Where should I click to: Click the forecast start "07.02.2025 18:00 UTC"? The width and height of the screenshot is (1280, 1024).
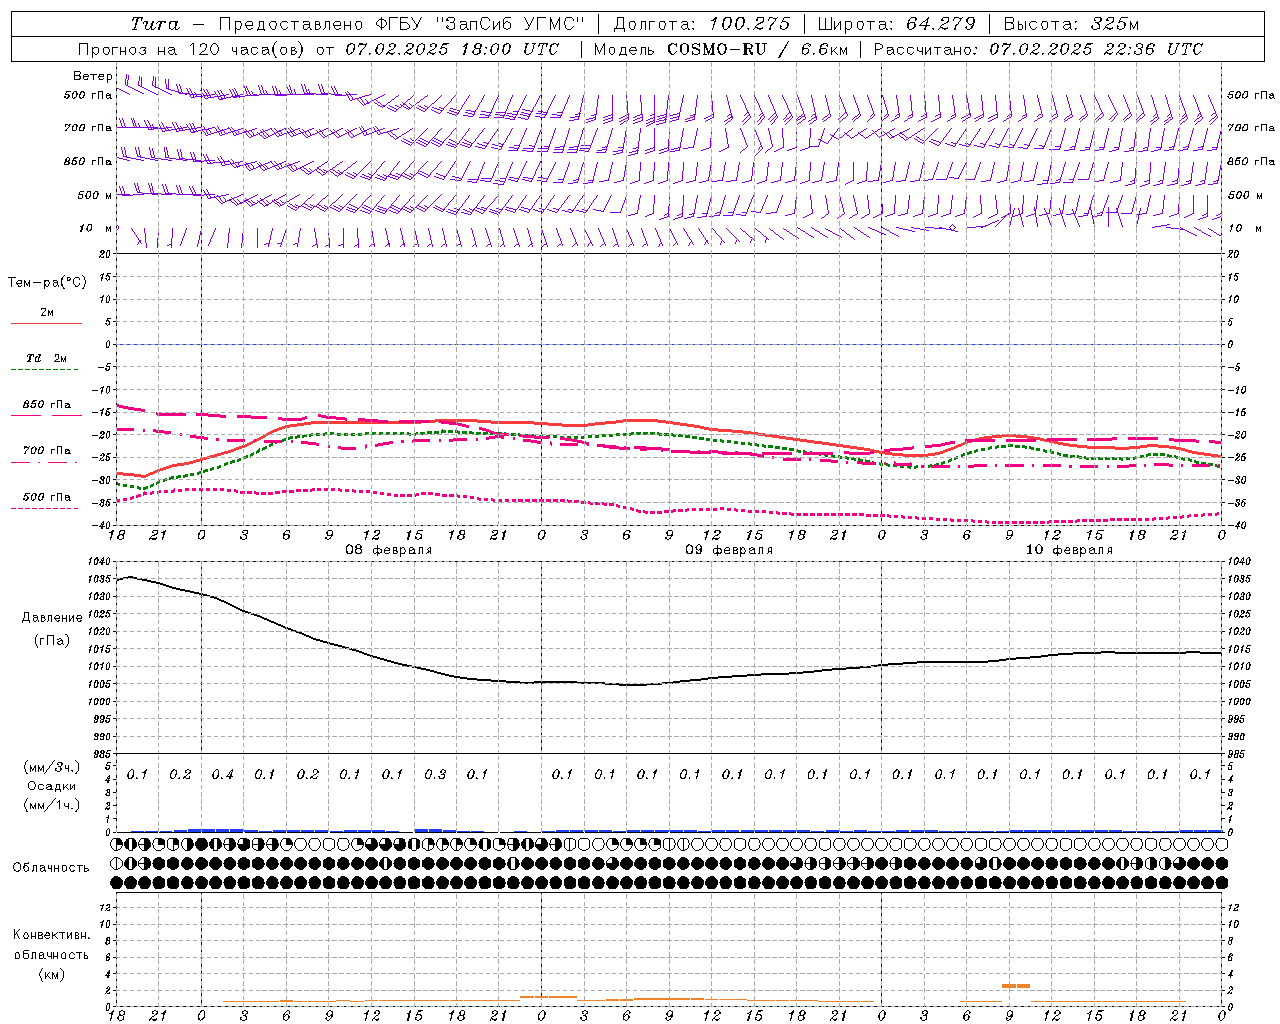[452, 49]
